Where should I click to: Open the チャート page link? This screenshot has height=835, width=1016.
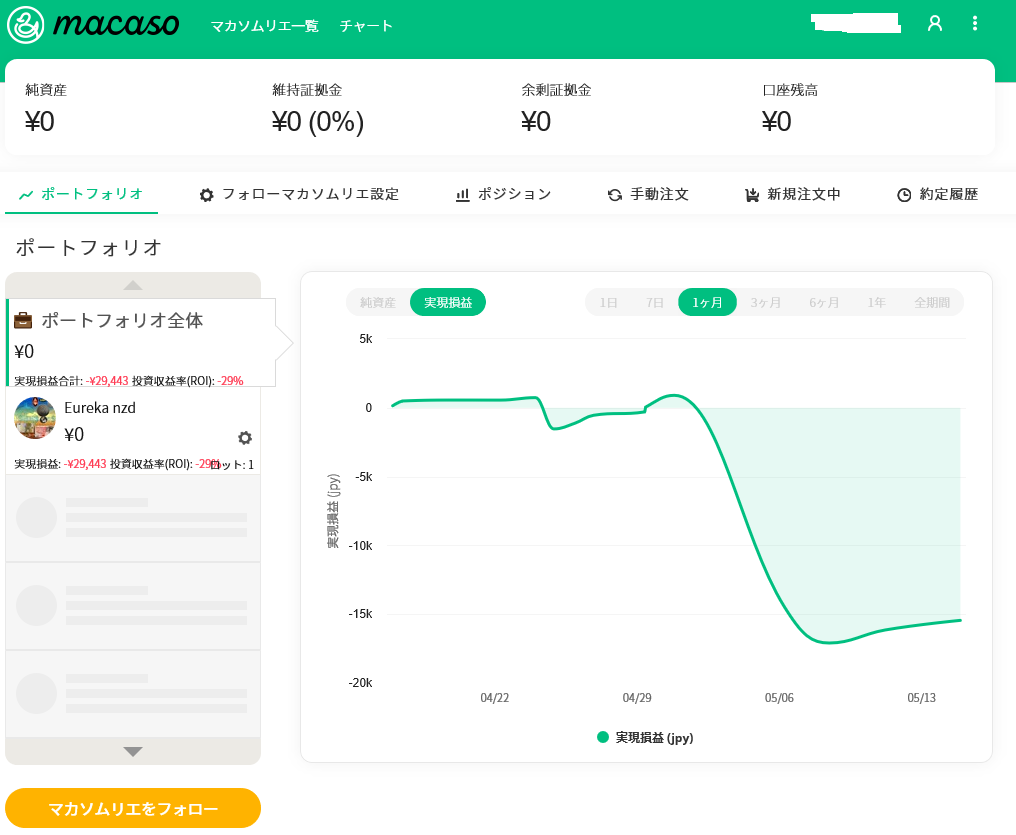(366, 26)
